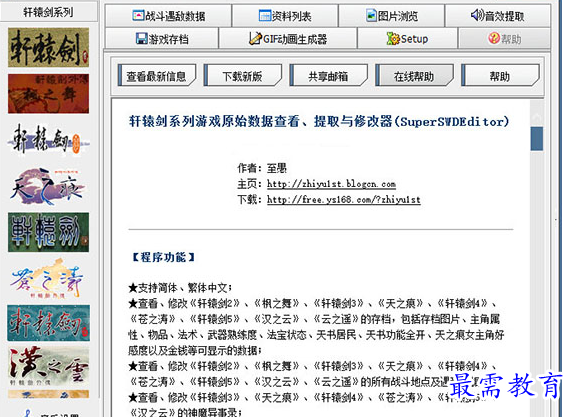Click the 图片浏览 image icon
The height and width of the screenshot is (417, 571).
pyautogui.click(x=371, y=15)
